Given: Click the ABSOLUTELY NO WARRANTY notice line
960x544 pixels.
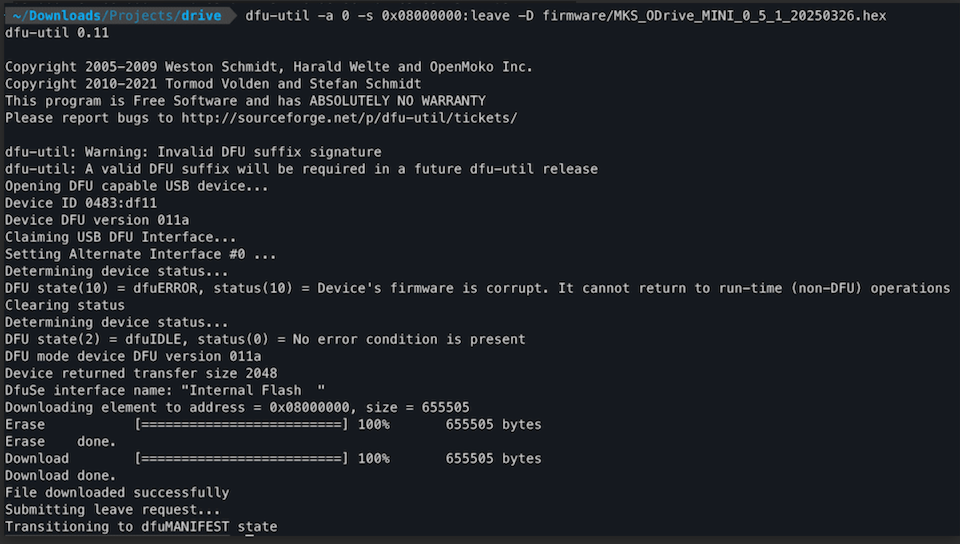Looking at the screenshot, I should point(245,101).
